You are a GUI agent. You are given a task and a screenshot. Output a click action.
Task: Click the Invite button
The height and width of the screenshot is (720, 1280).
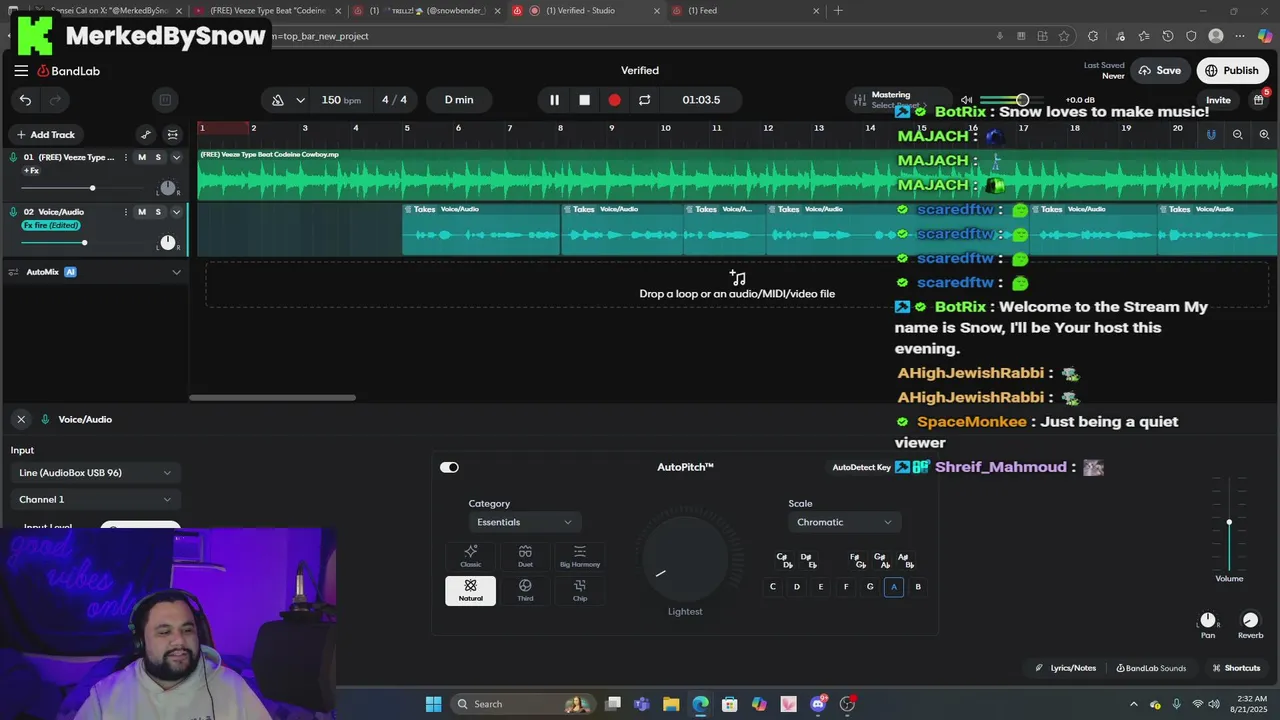(1218, 100)
